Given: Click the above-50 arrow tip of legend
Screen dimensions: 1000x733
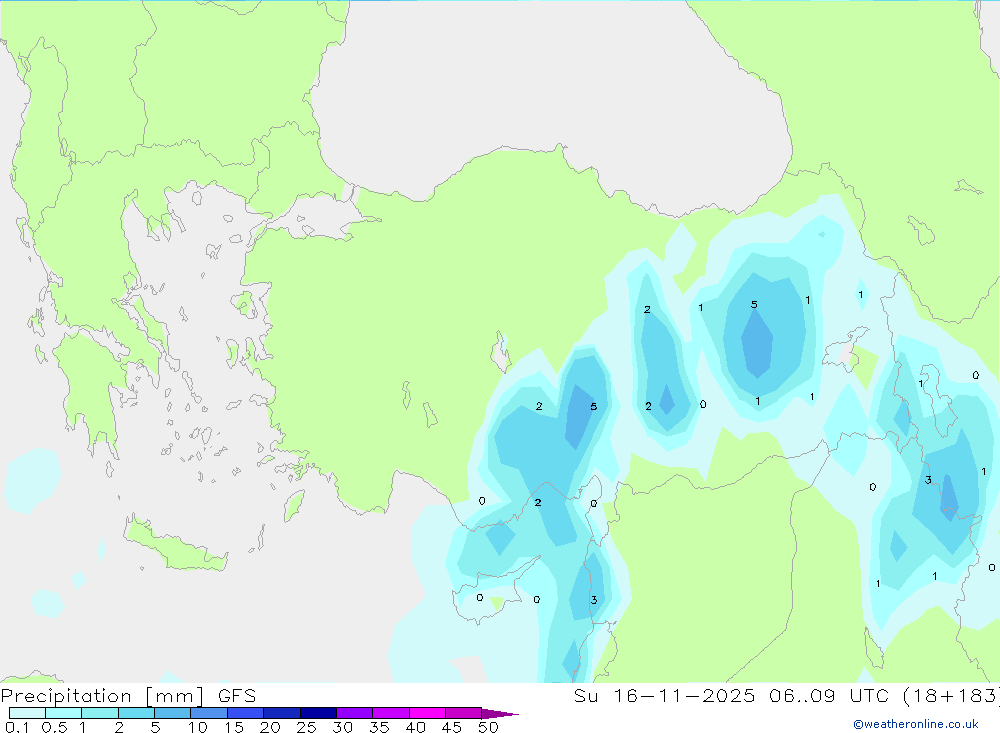Looking at the screenshot, I should point(501,713).
